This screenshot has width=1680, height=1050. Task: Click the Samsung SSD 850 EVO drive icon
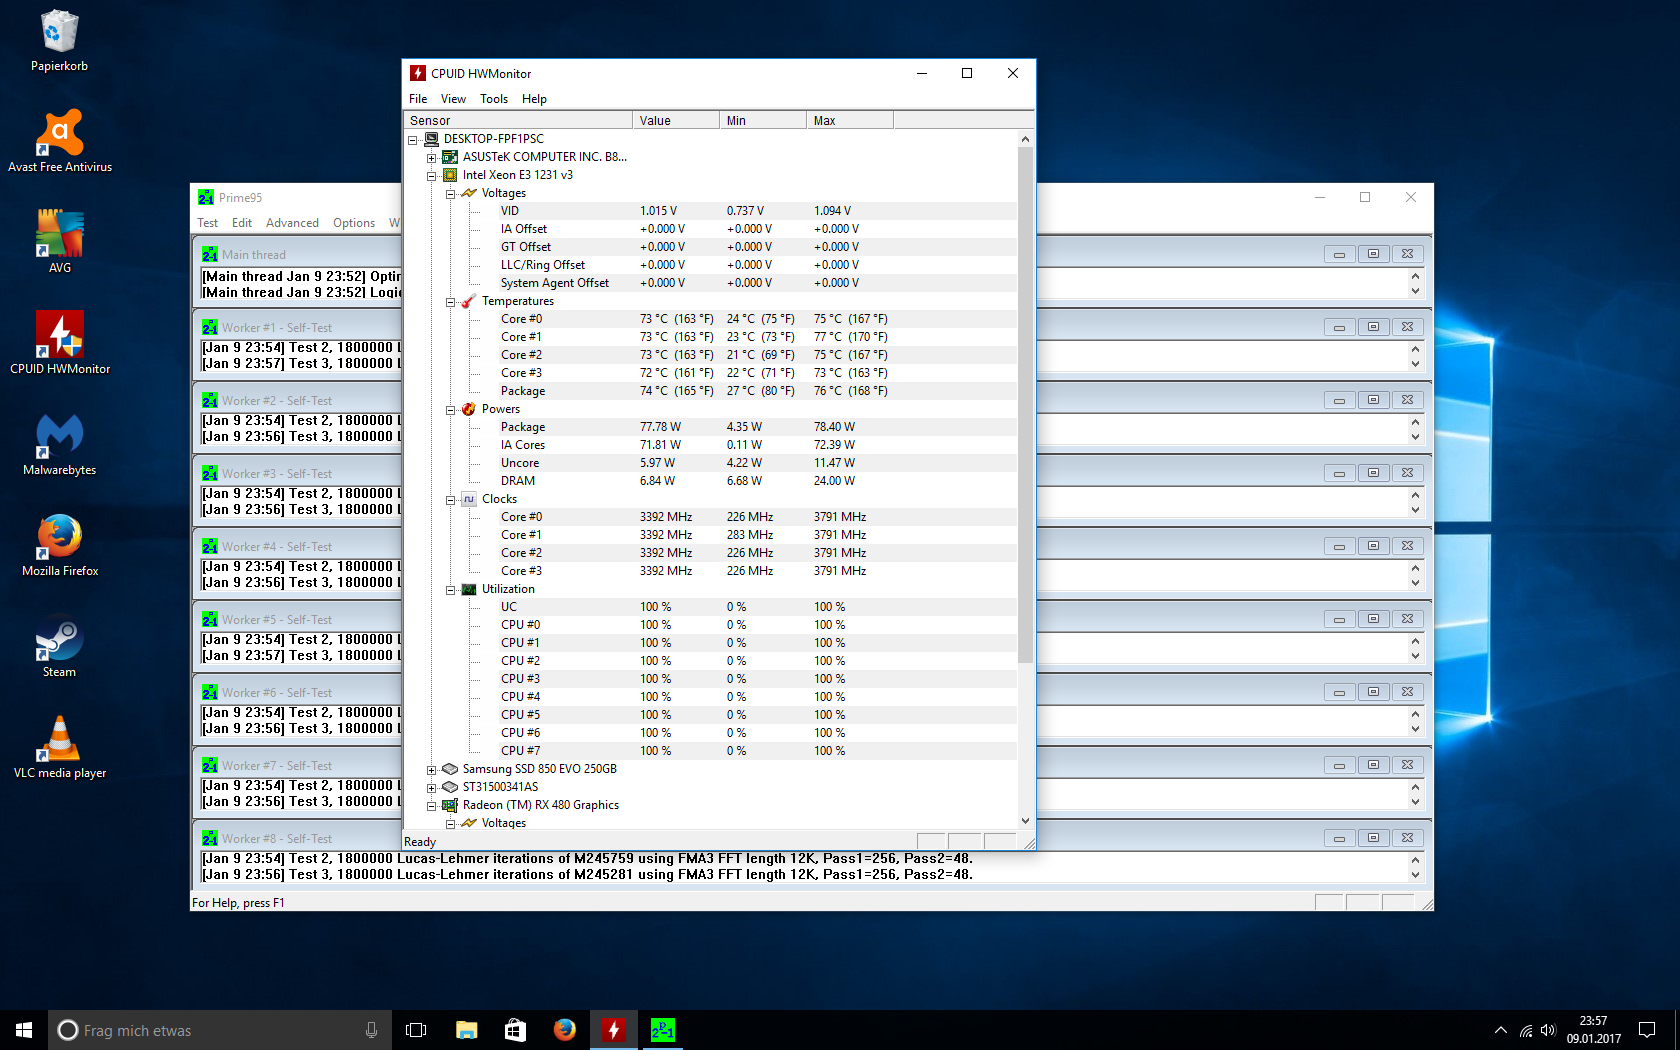point(450,769)
